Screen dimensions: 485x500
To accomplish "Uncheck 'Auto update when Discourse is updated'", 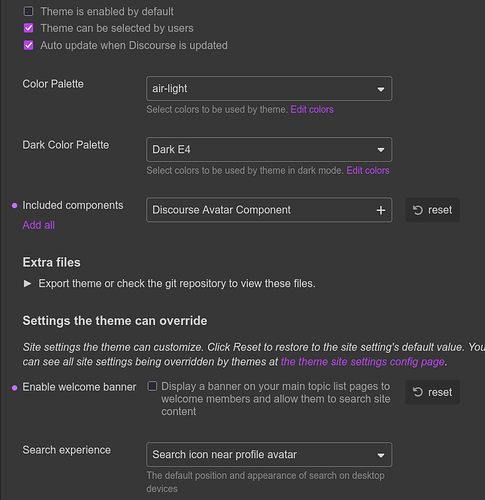I will point(29,45).
